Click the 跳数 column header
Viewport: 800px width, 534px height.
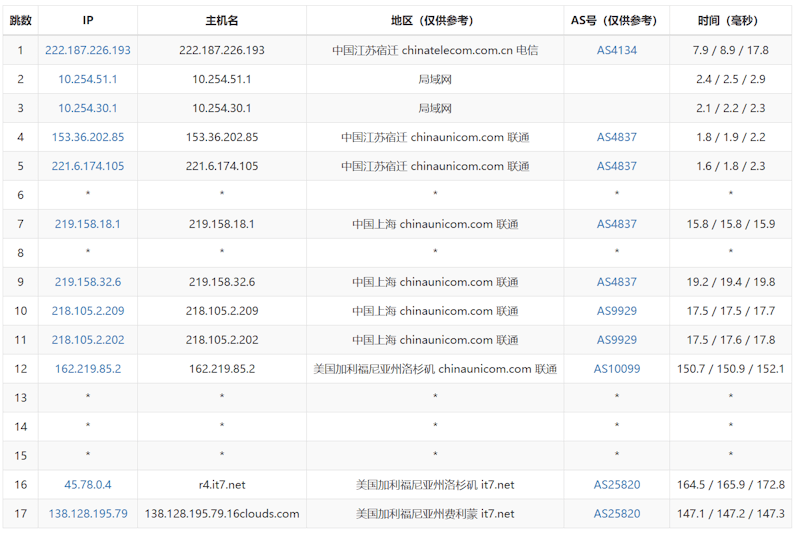tap(20, 20)
